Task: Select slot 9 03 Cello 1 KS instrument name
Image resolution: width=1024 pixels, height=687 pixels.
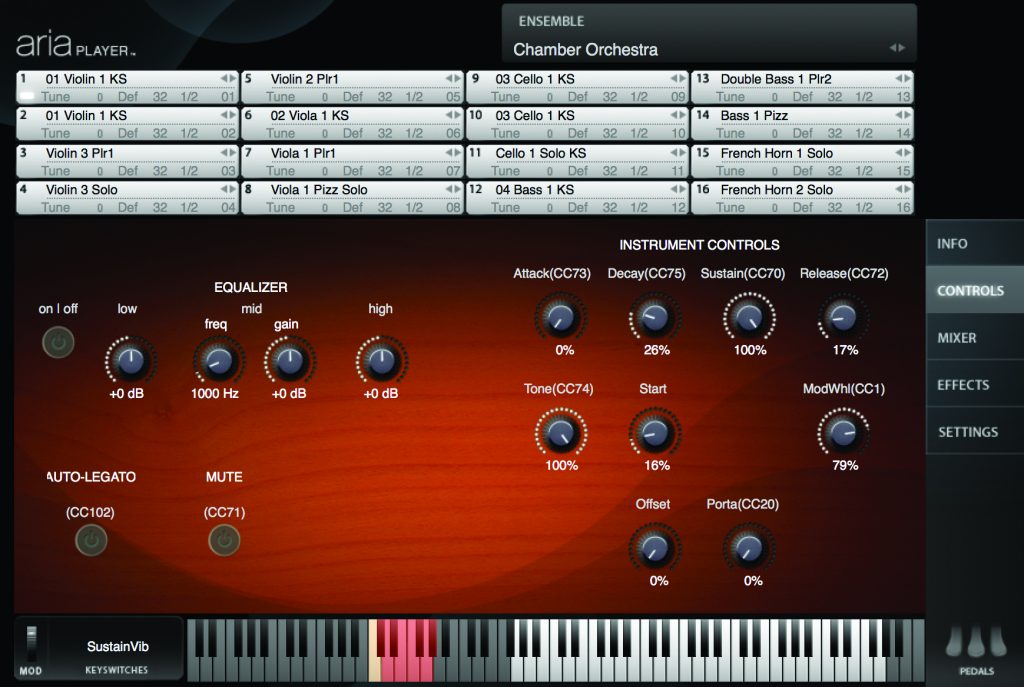Action: 535,79
